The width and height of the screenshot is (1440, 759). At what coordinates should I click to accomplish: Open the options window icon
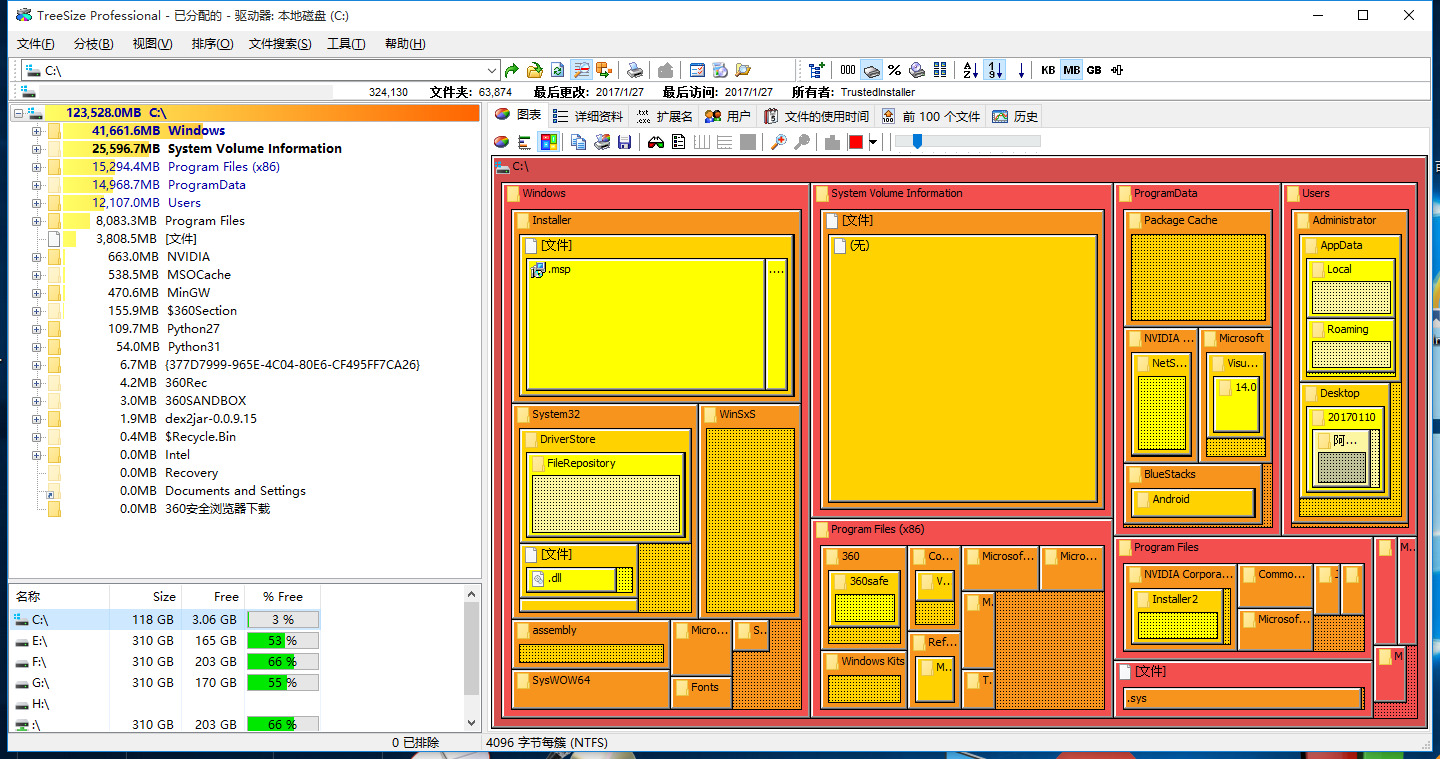pos(697,70)
